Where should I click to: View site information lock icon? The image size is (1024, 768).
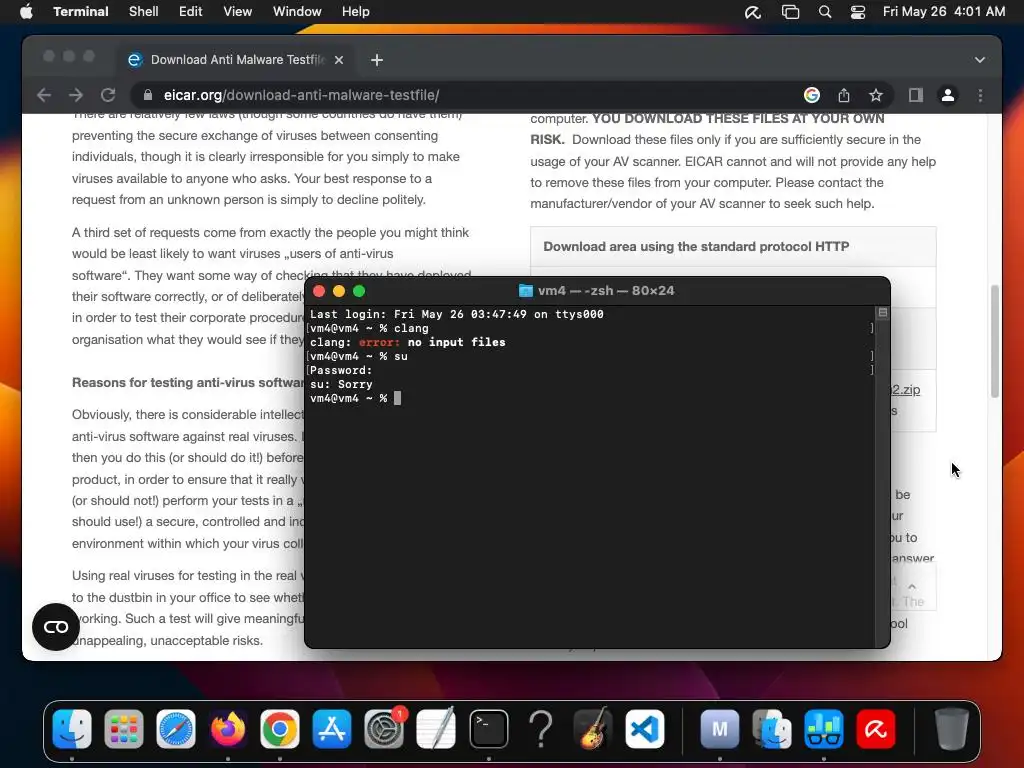click(148, 95)
